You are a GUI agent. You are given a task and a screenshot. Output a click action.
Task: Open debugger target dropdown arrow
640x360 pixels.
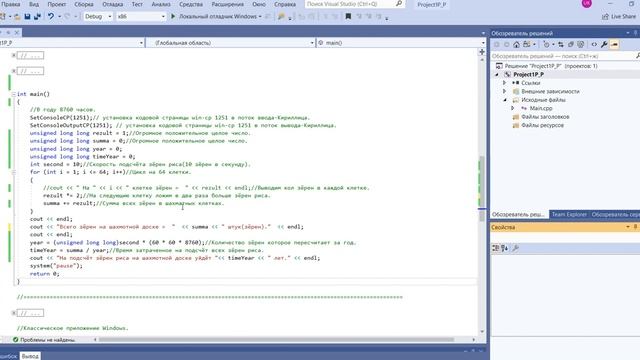(x=260, y=17)
